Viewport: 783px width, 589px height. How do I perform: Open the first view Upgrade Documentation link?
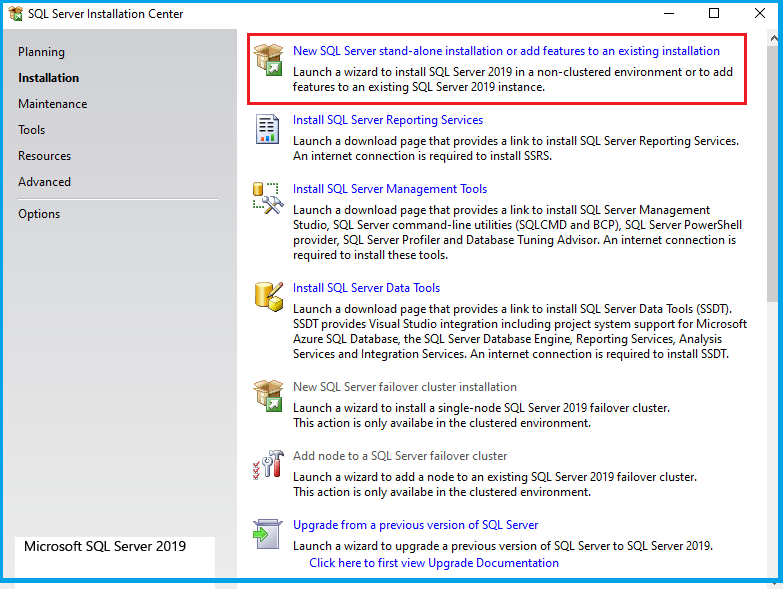434,563
